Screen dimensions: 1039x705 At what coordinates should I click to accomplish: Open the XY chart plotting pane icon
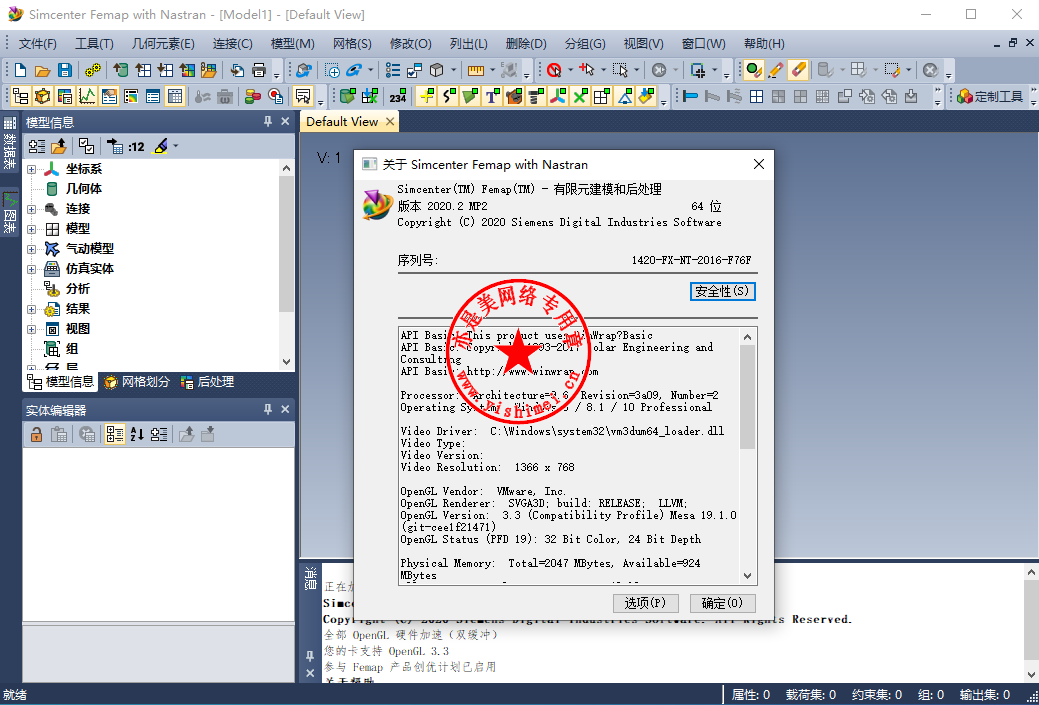86,97
